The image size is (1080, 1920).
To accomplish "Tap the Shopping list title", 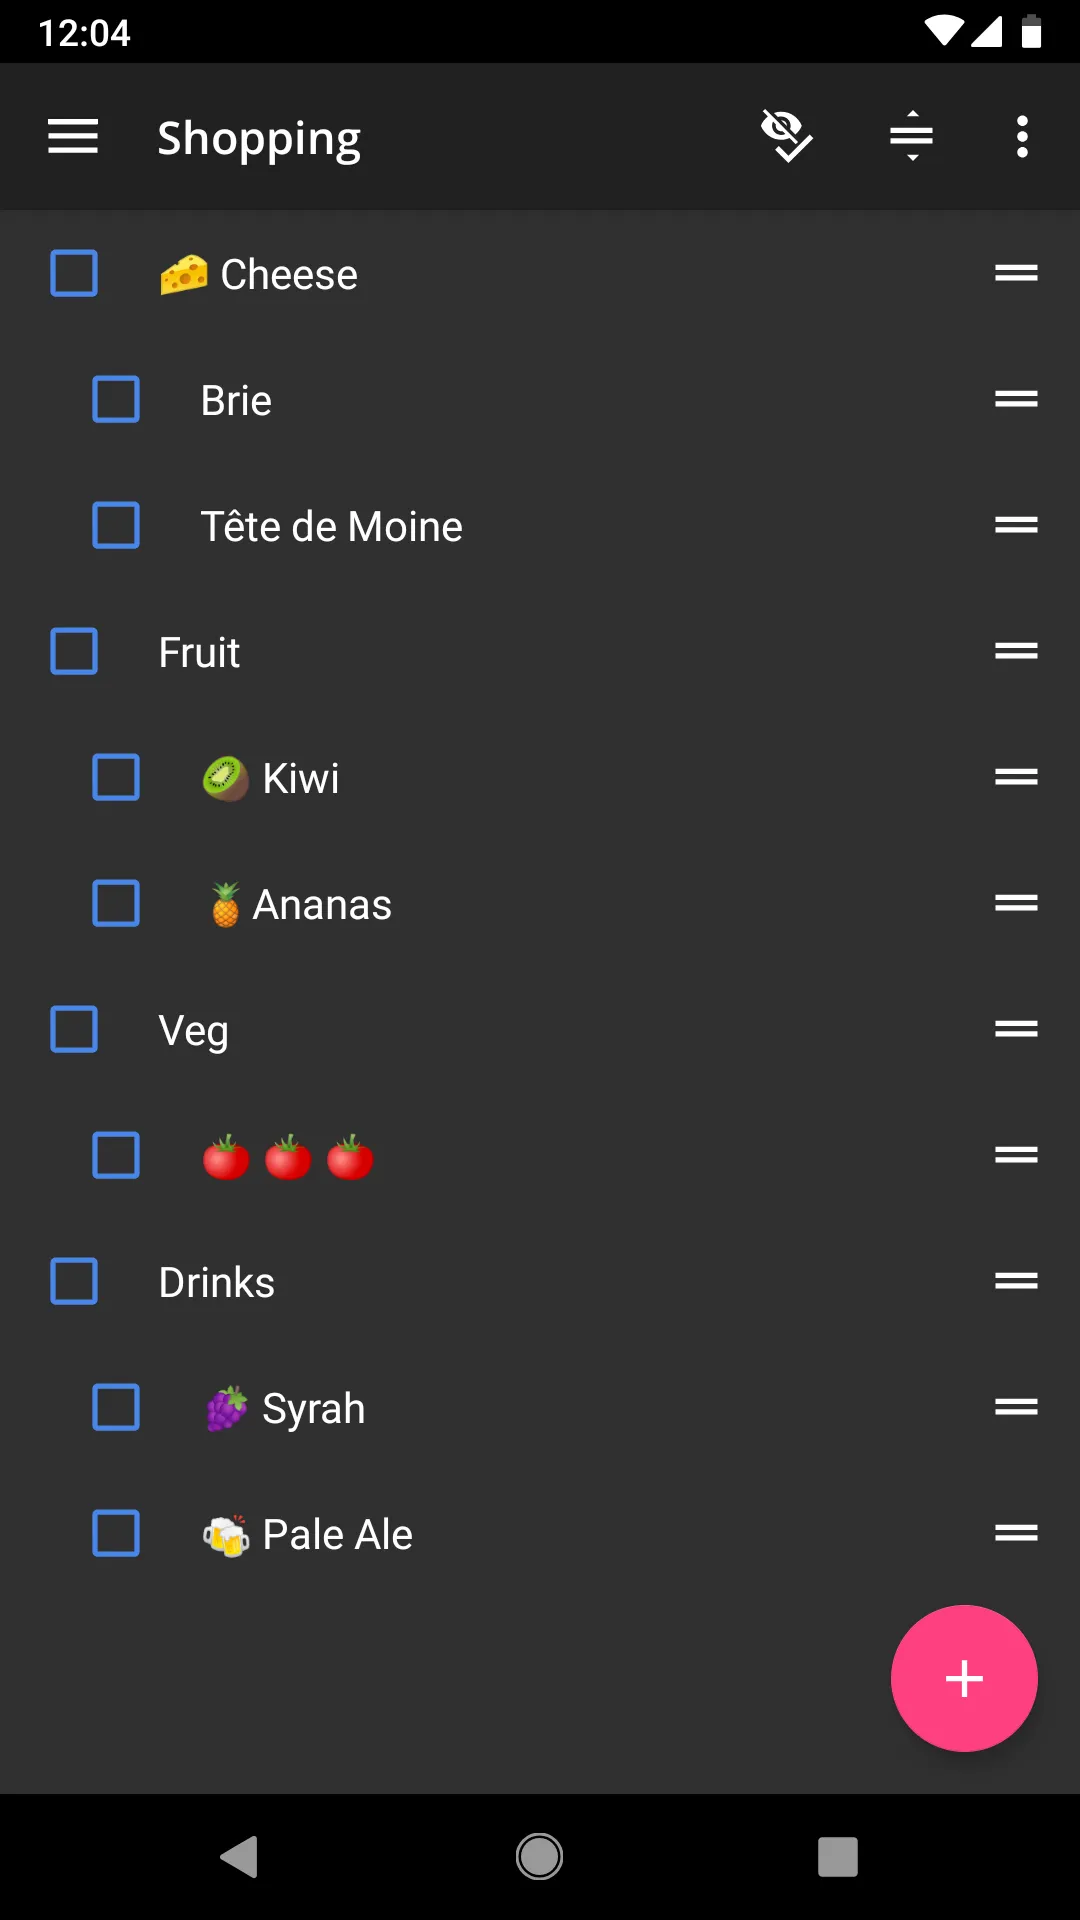I will tap(259, 138).
